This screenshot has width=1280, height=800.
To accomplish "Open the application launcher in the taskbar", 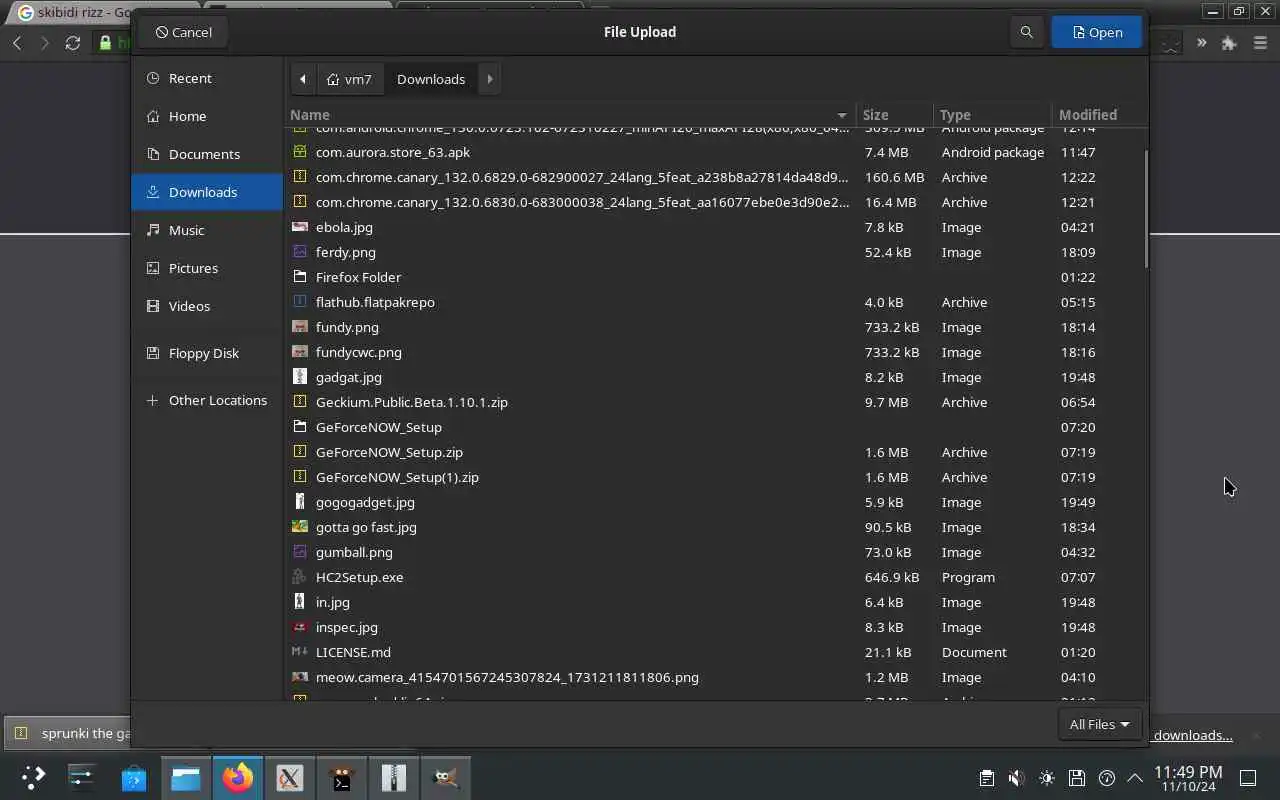I will pyautogui.click(x=33, y=777).
